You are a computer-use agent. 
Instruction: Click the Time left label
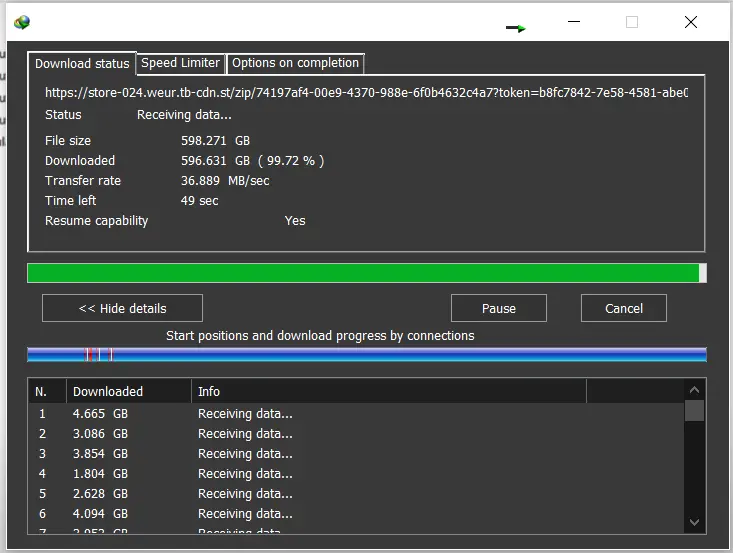(70, 201)
